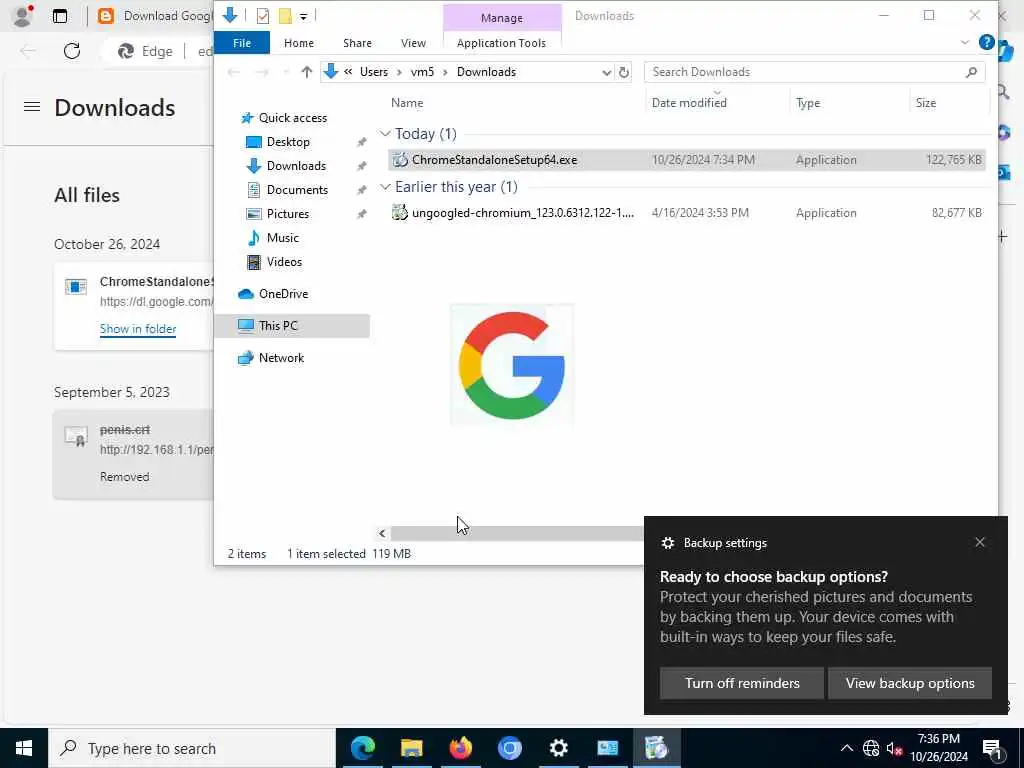Open Customize Quick Access Toolbar dropdown

click(304, 16)
